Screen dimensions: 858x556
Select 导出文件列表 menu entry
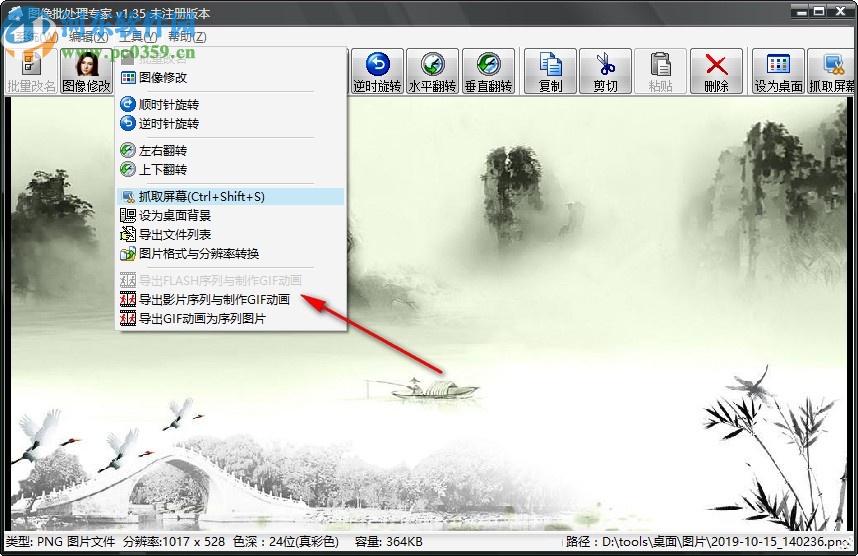tap(231, 235)
